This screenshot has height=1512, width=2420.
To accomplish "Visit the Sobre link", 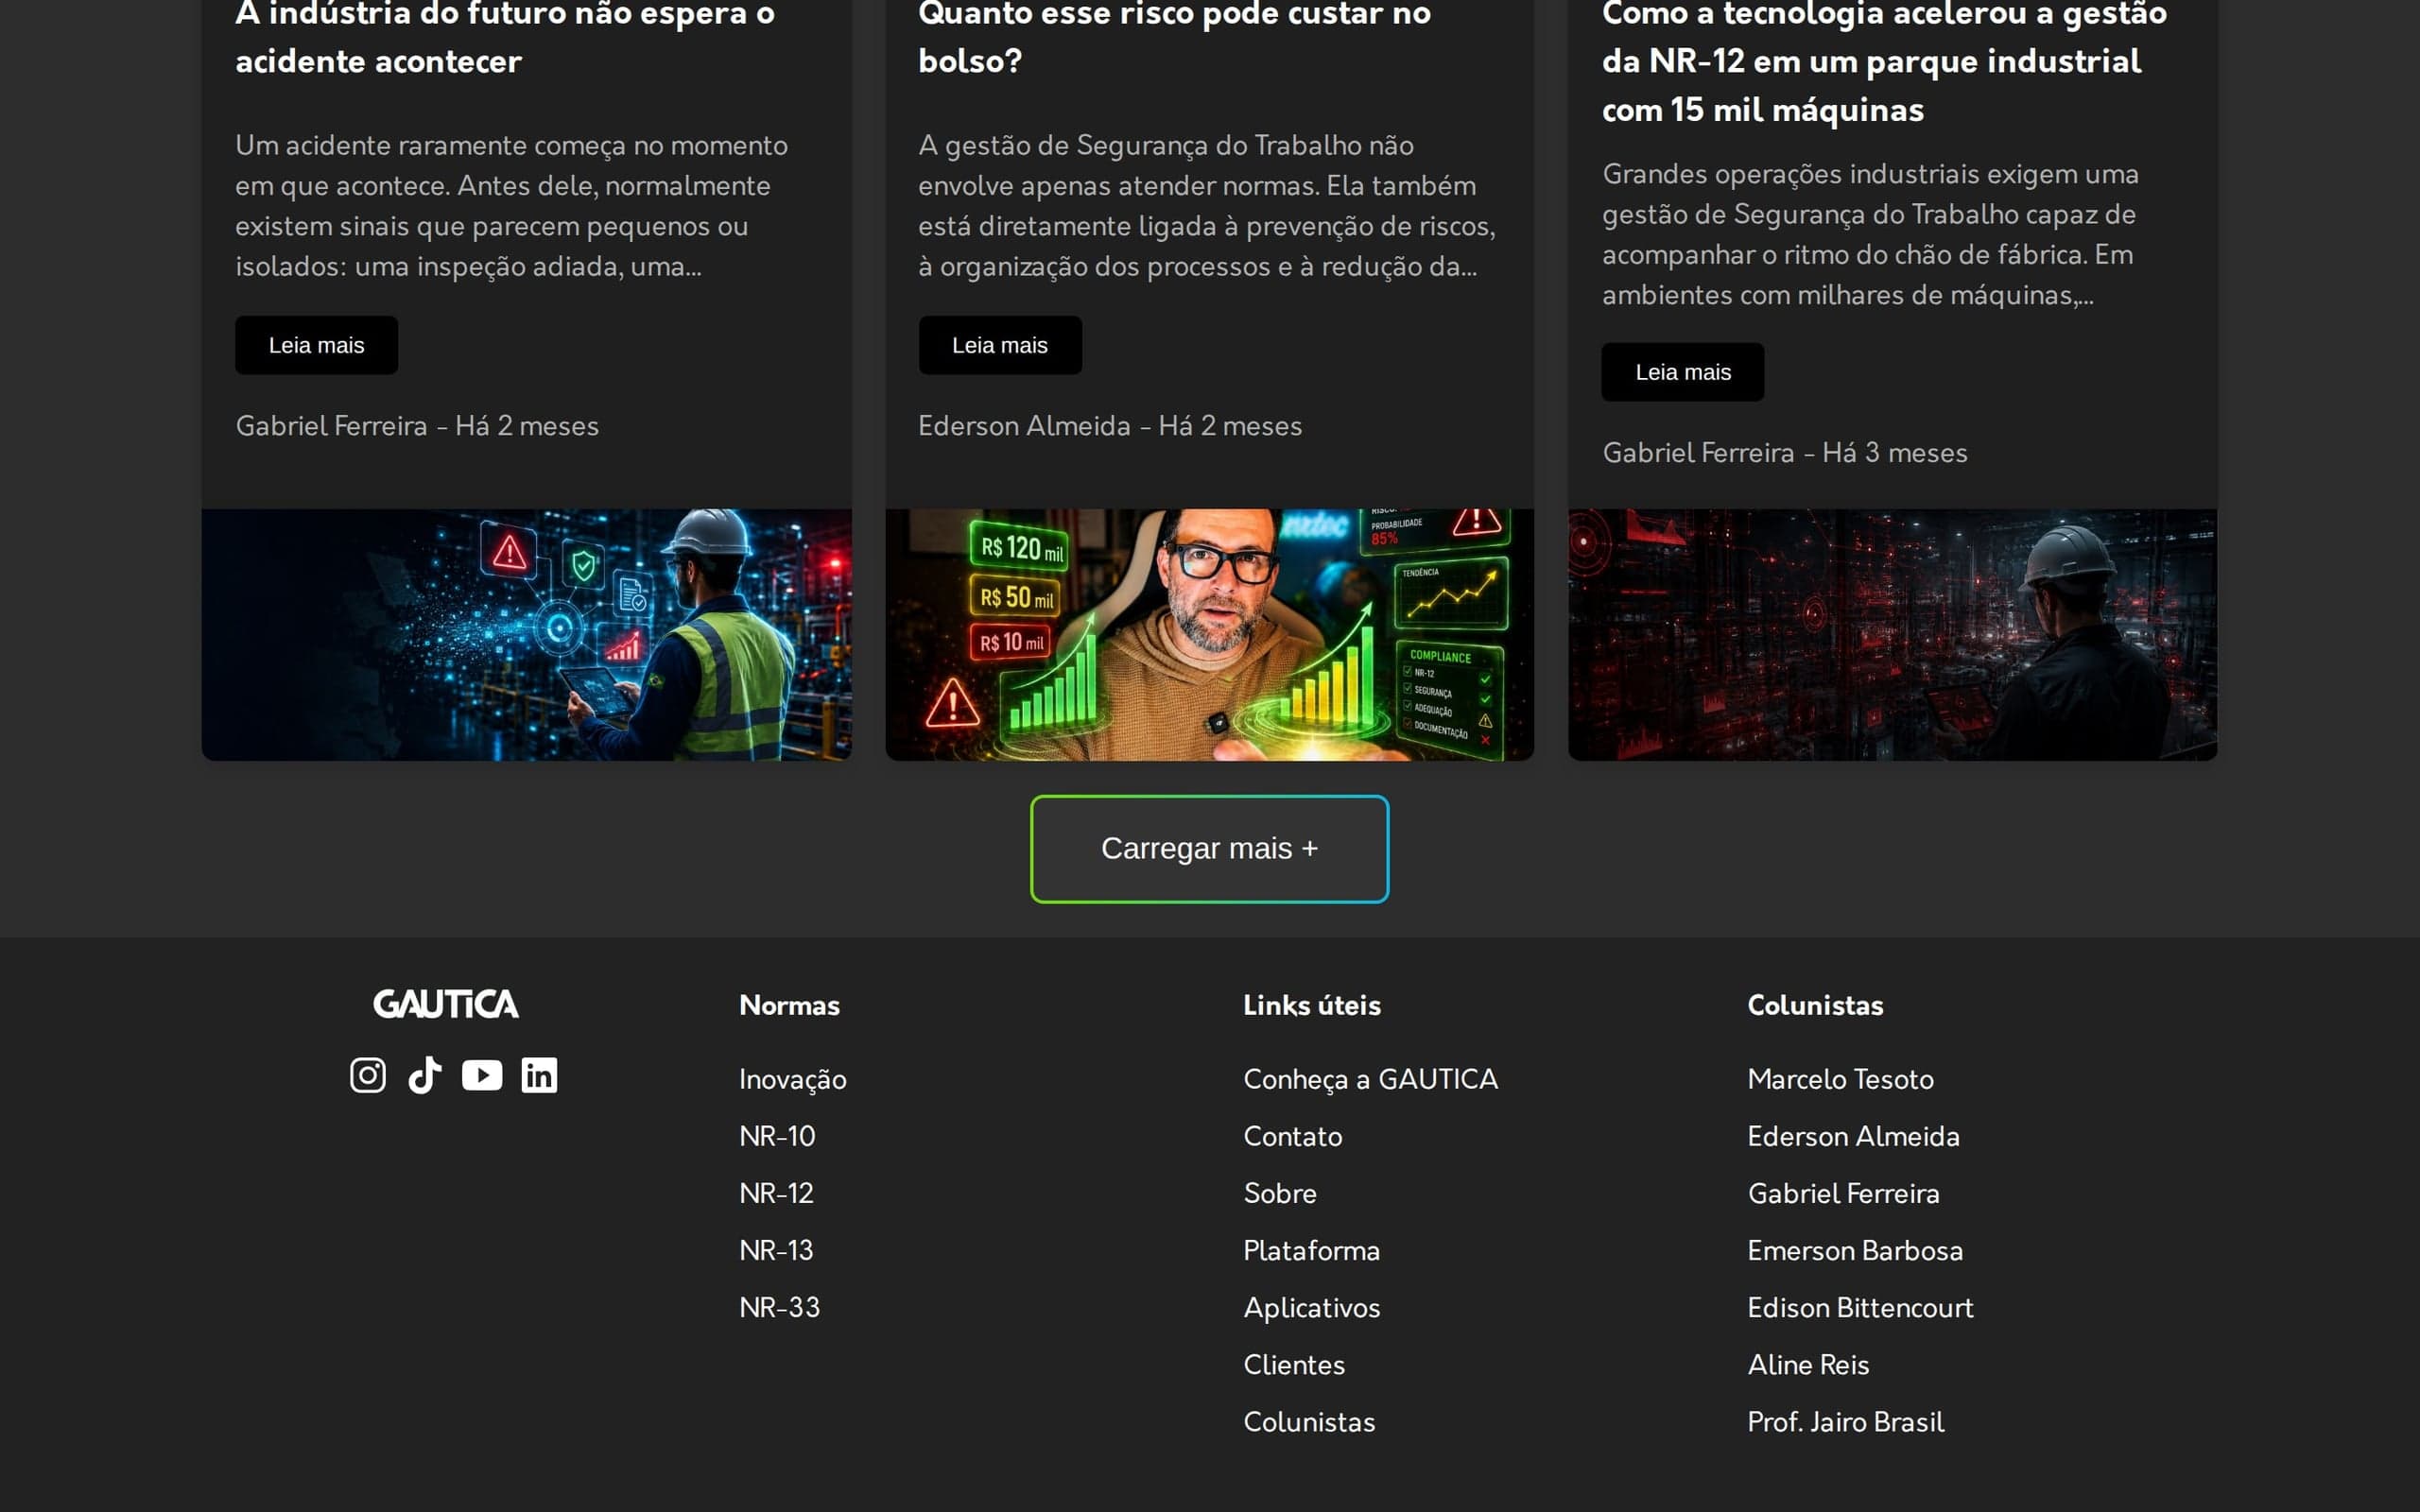I will [1279, 1193].
